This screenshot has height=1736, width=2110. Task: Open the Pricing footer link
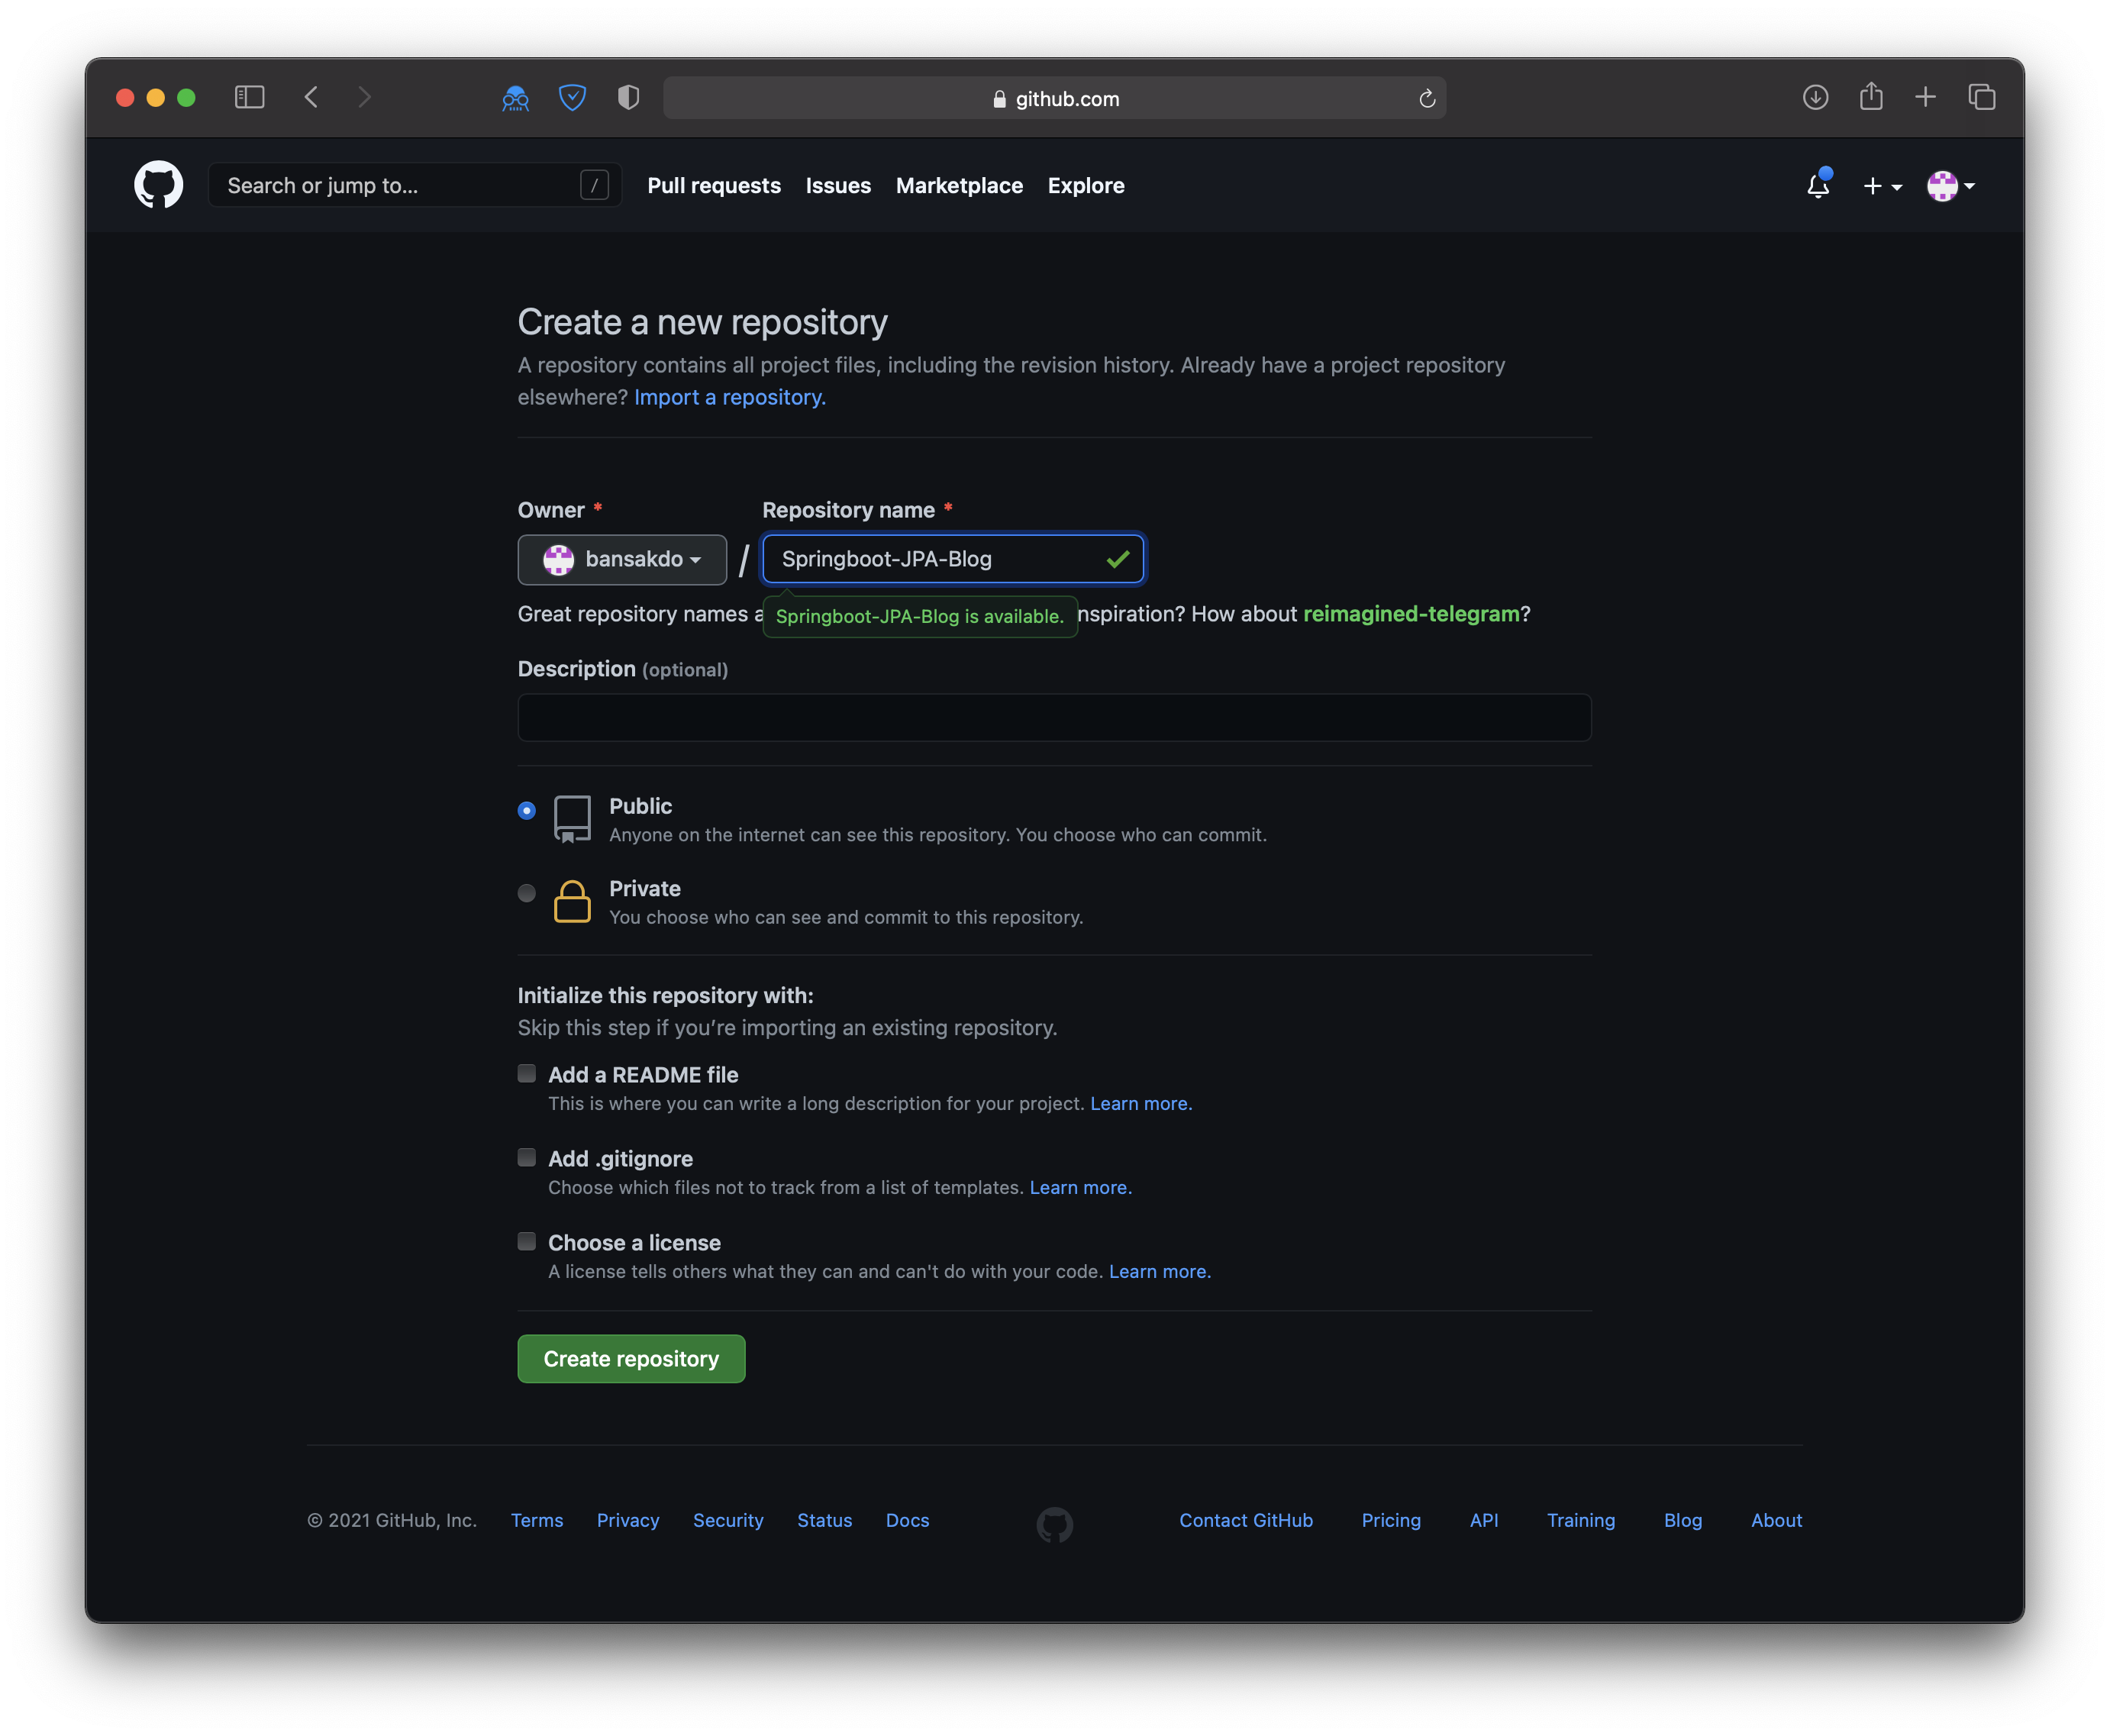[1391, 1520]
